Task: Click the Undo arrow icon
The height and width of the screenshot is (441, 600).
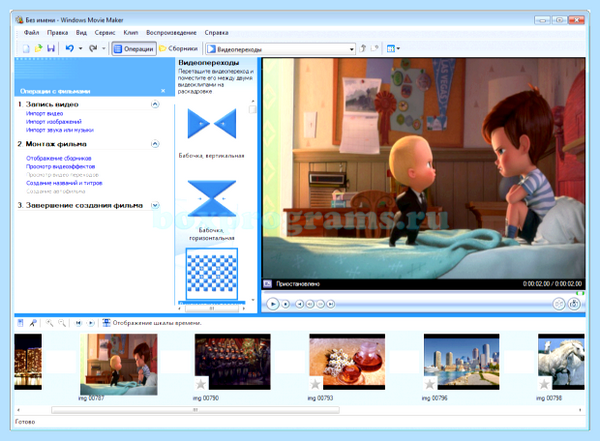Action: point(69,49)
